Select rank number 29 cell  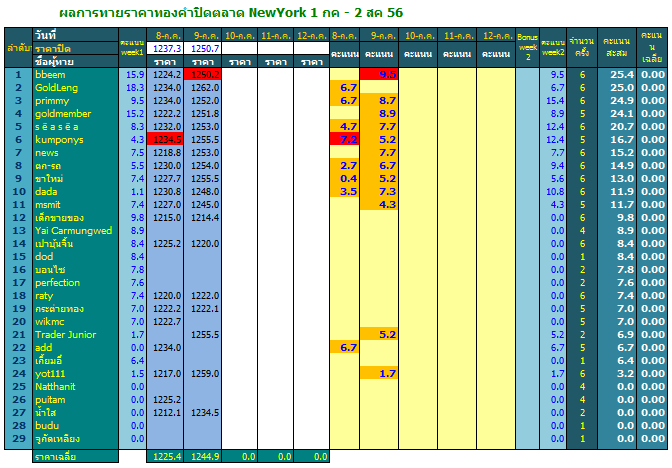tap(19, 438)
